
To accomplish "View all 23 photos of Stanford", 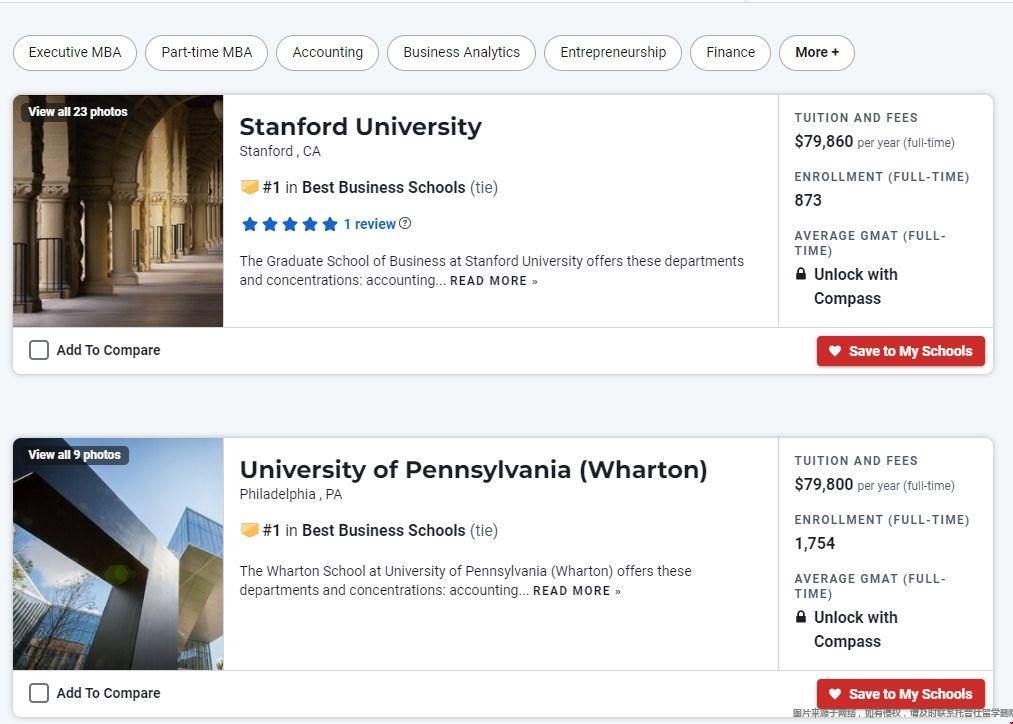I will tap(78, 112).
